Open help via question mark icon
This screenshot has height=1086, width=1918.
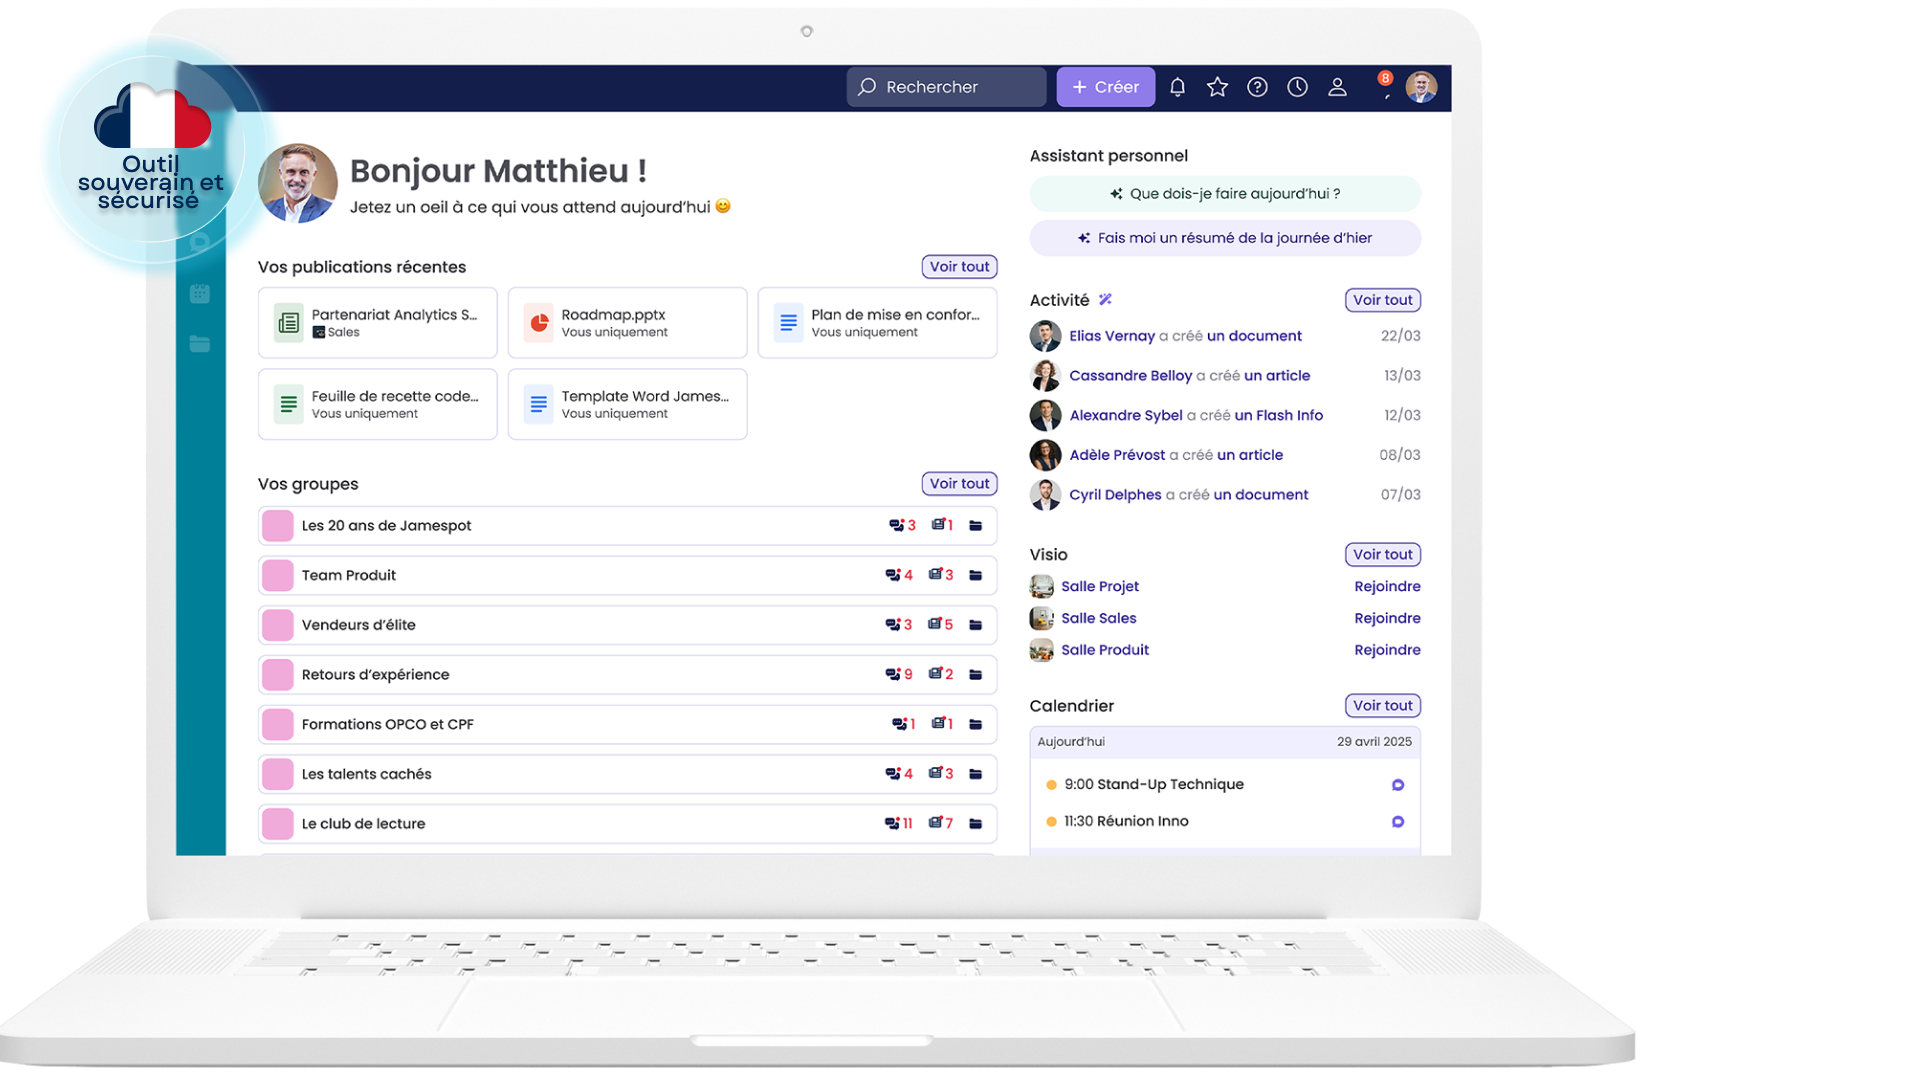pyautogui.click(x=1257, y=87)
